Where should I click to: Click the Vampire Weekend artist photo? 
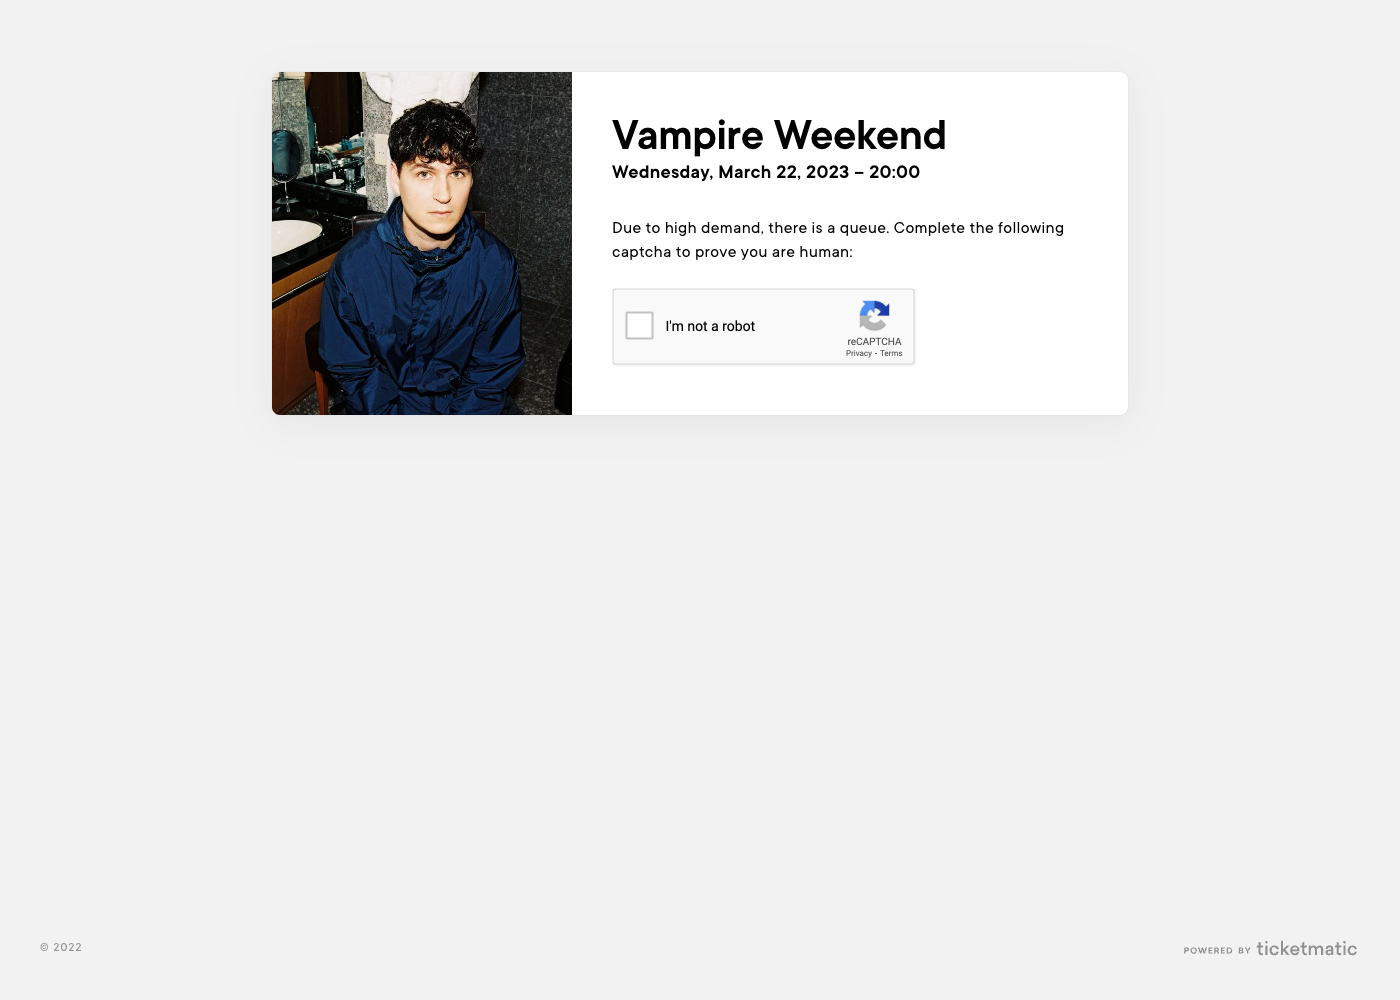click(422, 243)
